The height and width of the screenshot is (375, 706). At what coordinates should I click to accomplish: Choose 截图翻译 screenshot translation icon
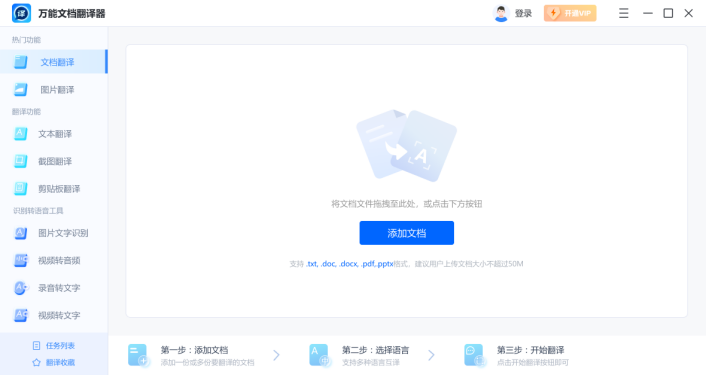[21, 161]
